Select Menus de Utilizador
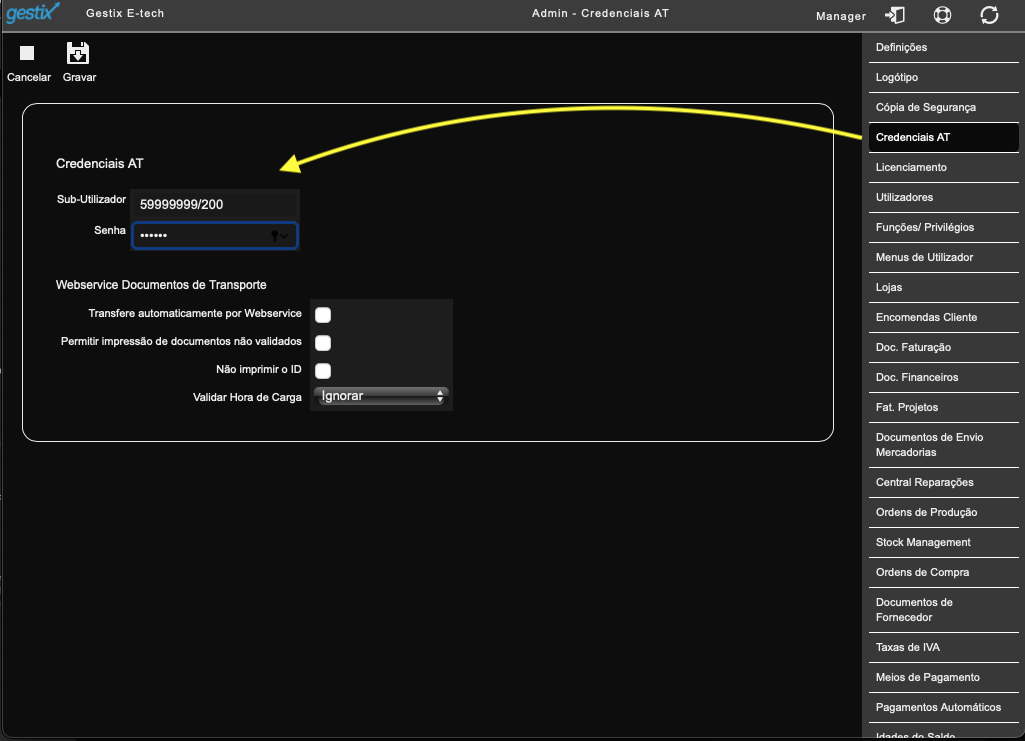Viewport: 1025px width, 741px height. pos(943,258)
